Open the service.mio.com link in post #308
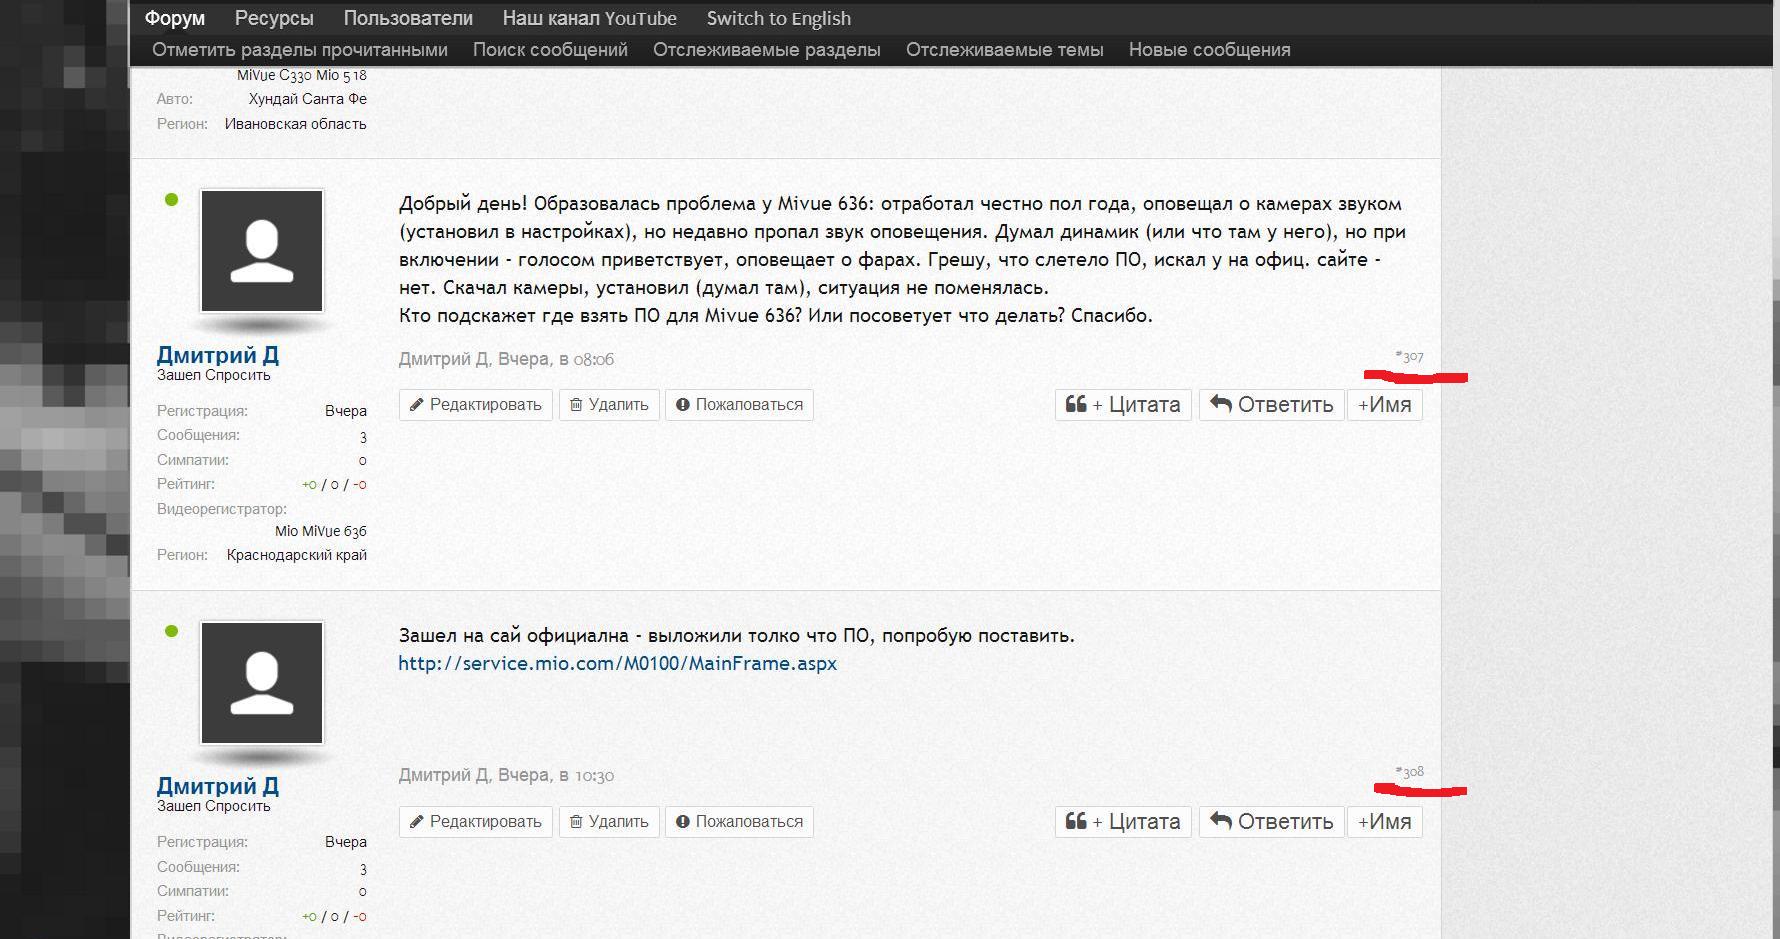Image resolution: width=1780 pixels, height=939 pixels. point(617,663)
